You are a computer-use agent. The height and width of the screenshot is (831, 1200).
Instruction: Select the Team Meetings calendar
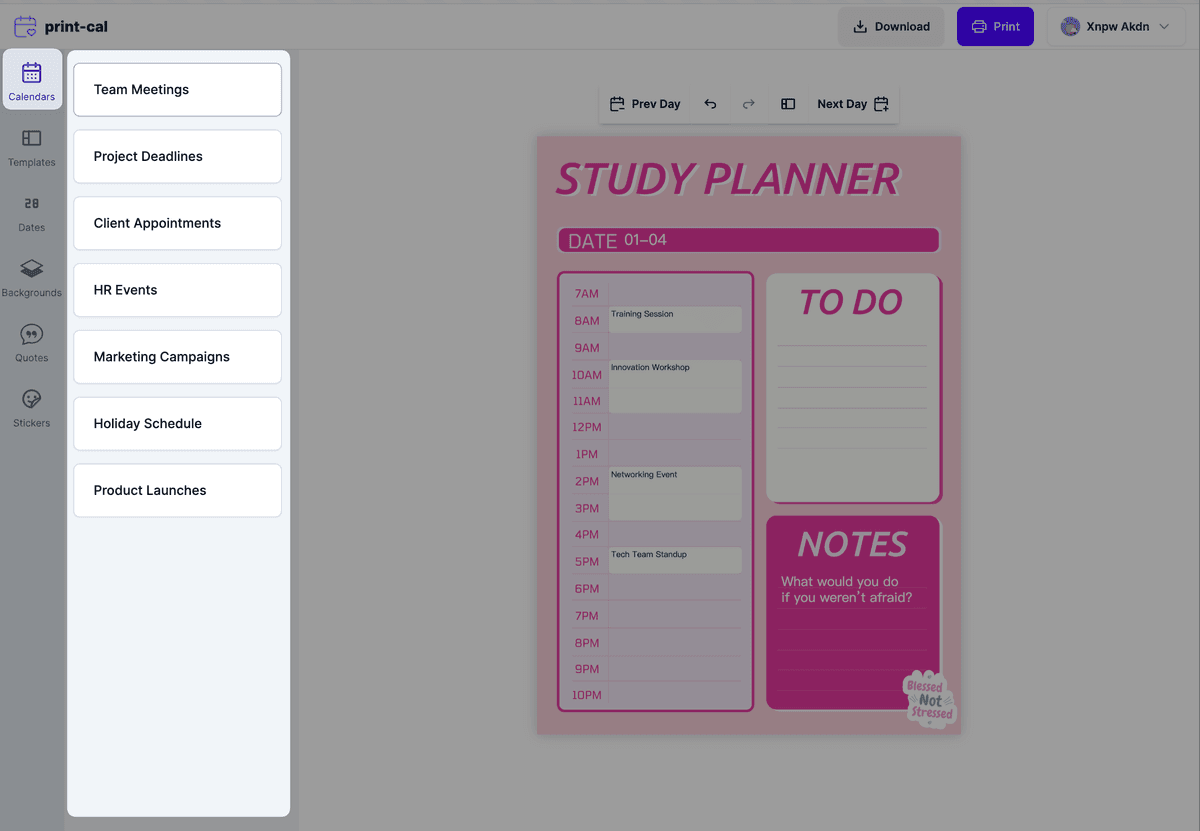pos(177,90)
